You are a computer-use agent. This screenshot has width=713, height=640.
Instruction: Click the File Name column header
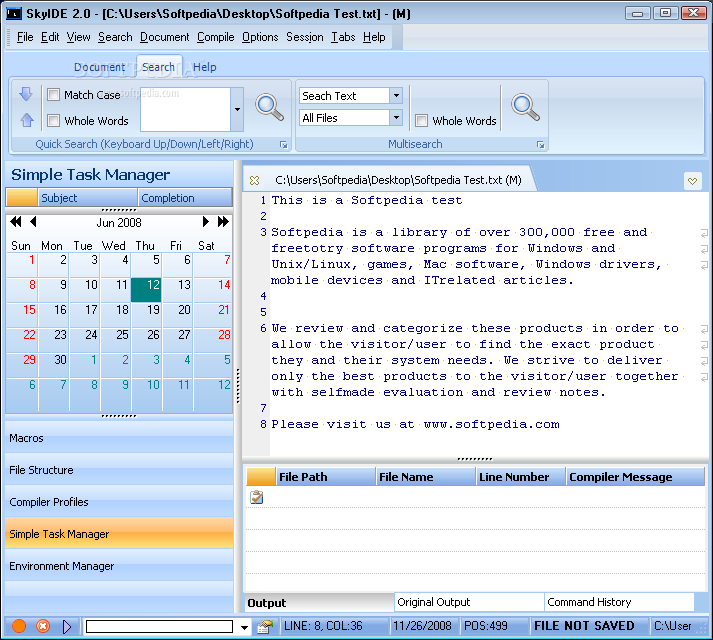[425, 477]
